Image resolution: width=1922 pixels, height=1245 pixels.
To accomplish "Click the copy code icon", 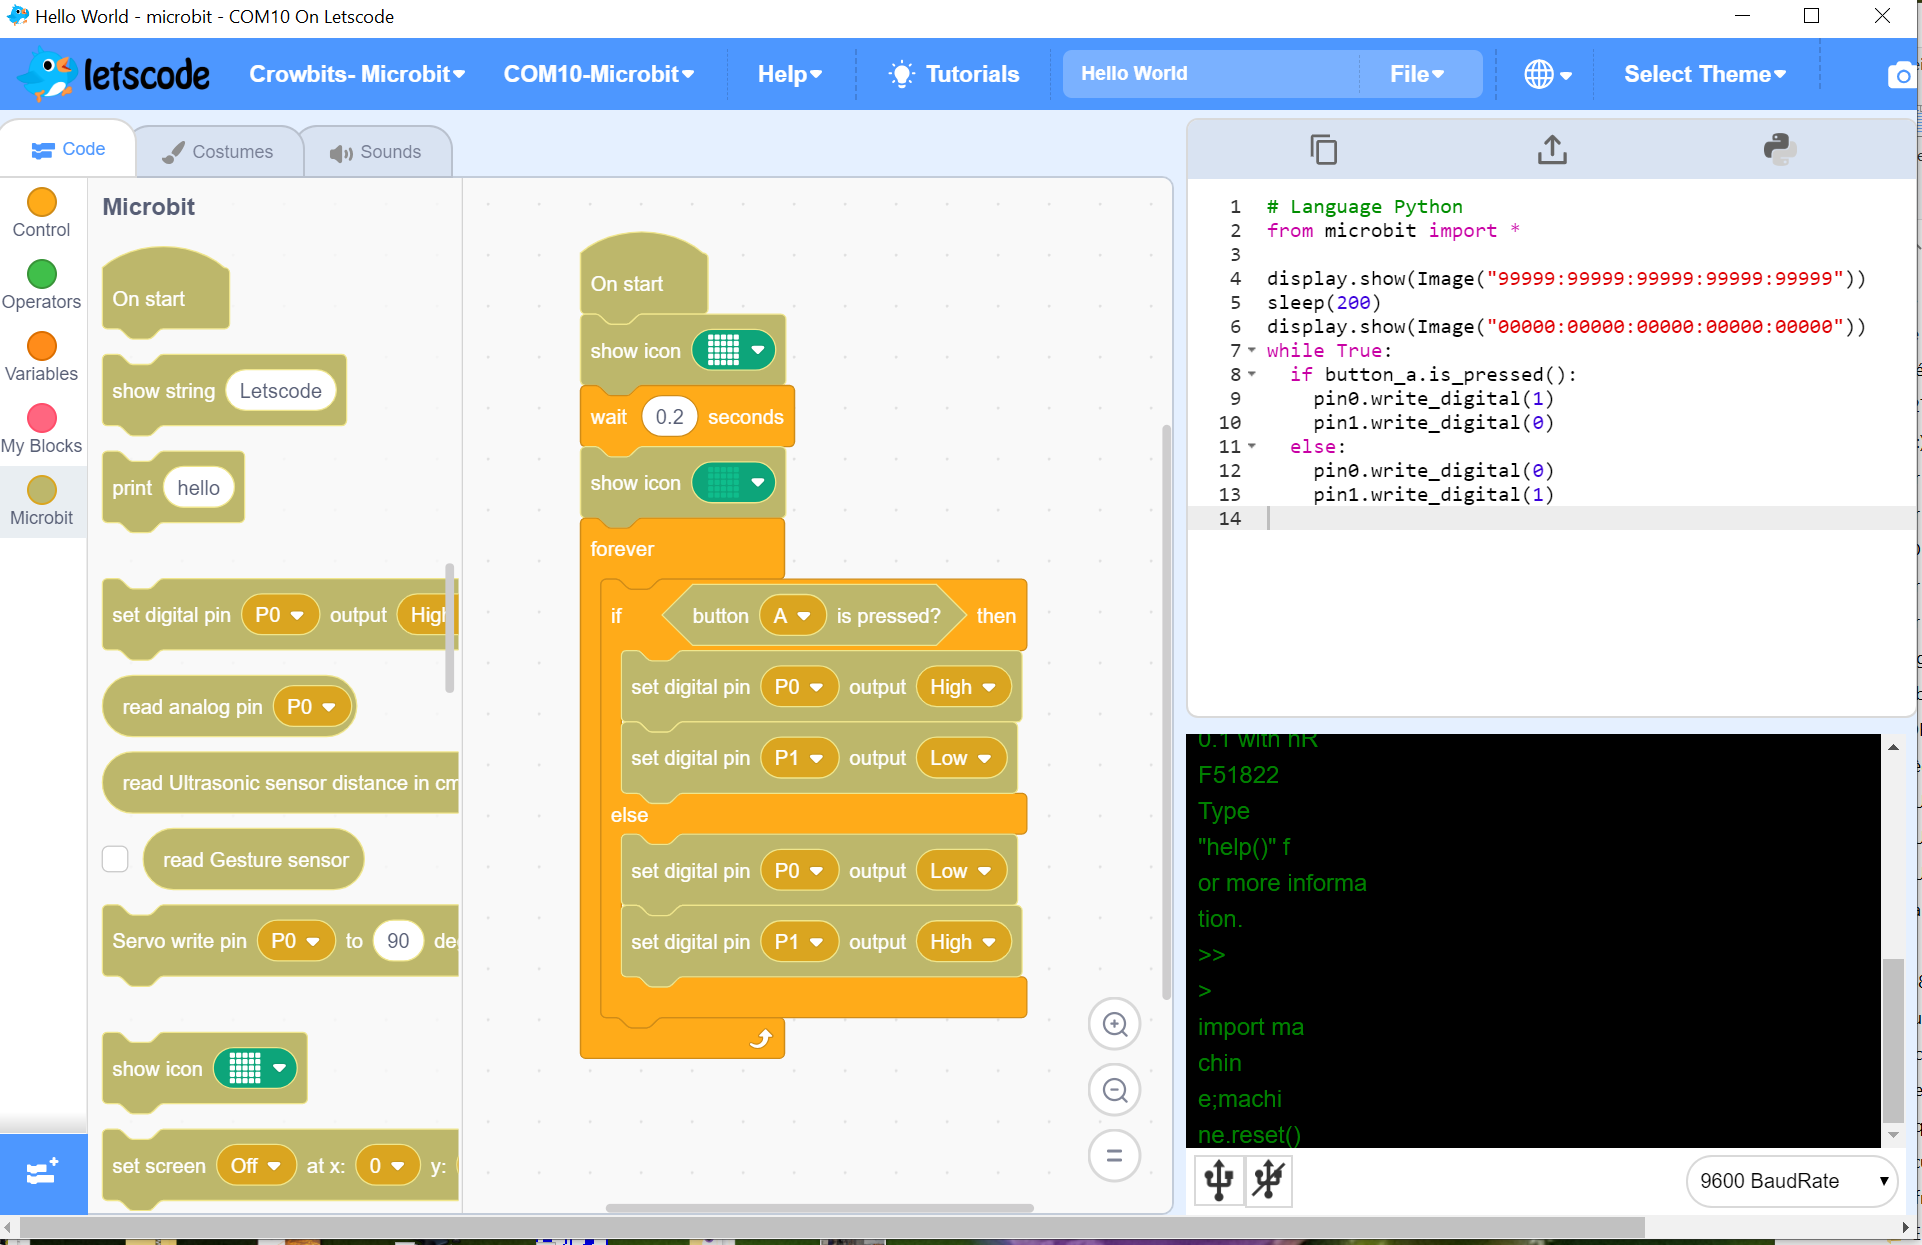I will 1324,150.
